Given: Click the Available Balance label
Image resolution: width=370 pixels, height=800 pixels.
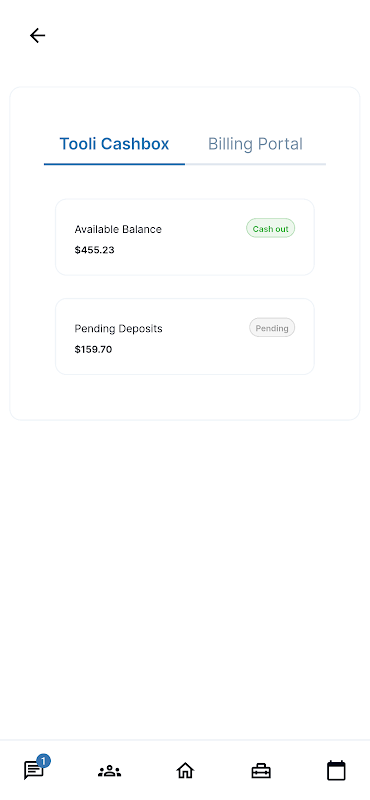Looking at the screenshot, I should [118, 230].
